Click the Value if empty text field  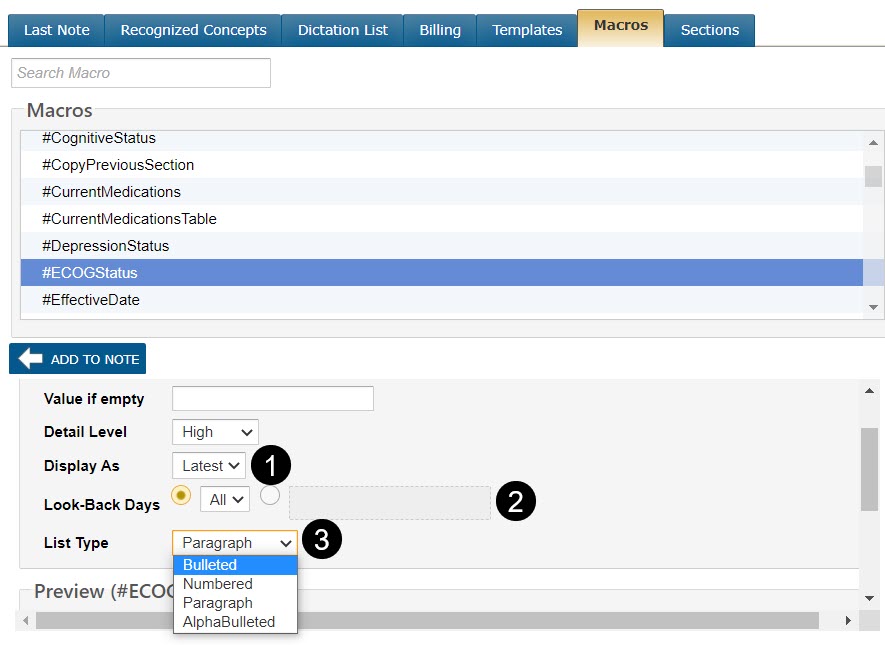point(273,399)
